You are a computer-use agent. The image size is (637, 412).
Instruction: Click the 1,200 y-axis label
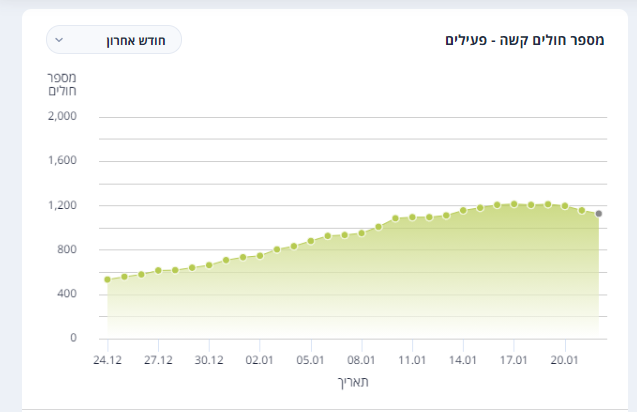pos(62,205)
